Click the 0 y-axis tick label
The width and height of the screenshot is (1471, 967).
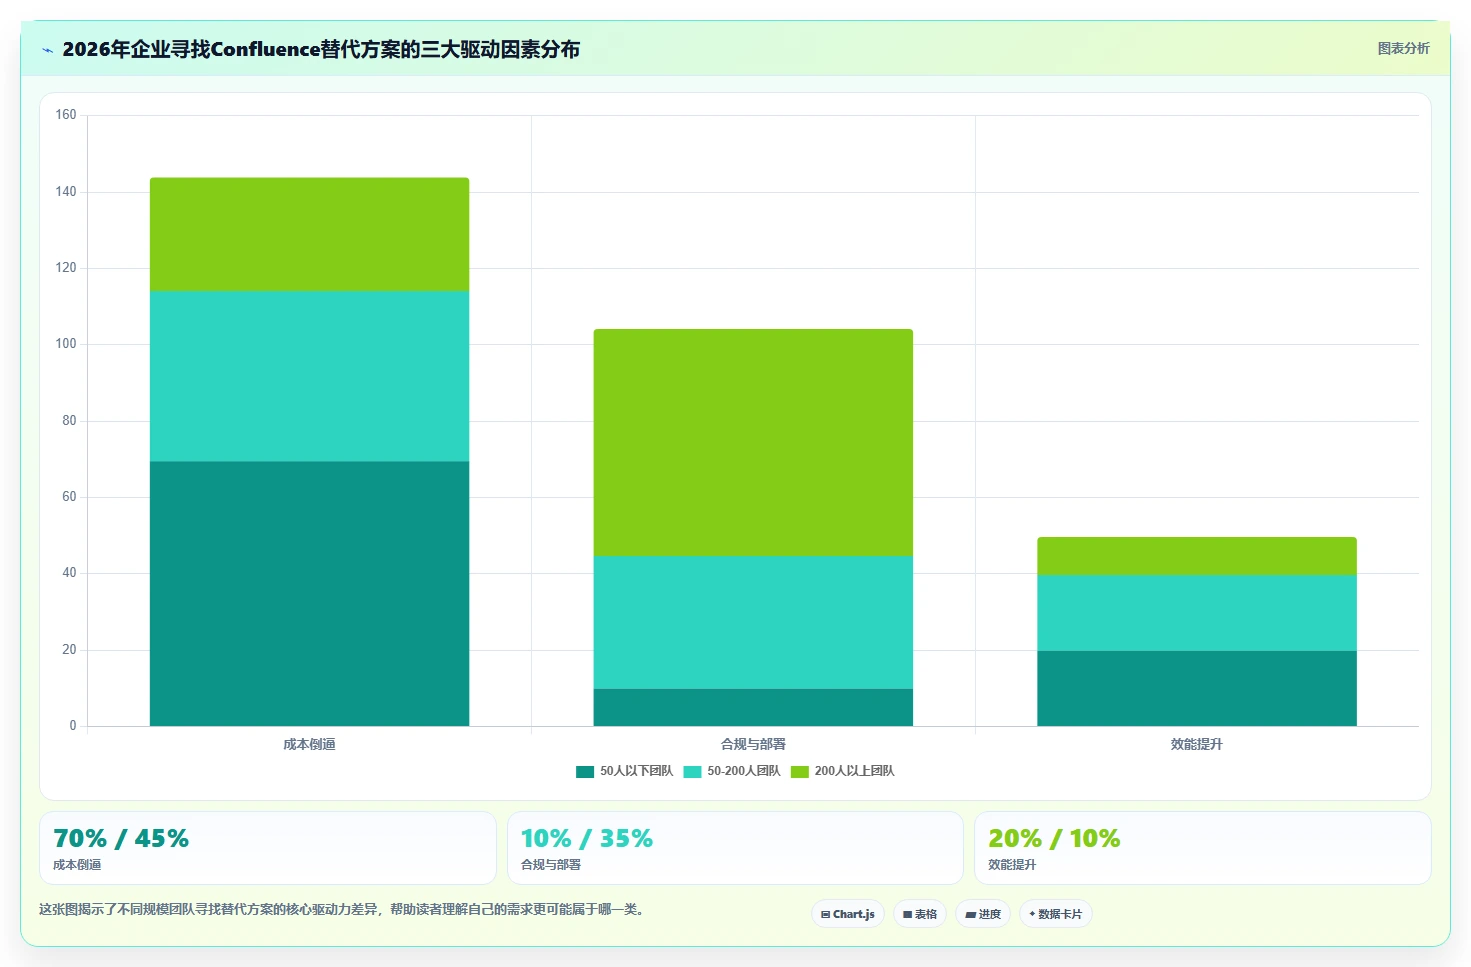point(73,726)
